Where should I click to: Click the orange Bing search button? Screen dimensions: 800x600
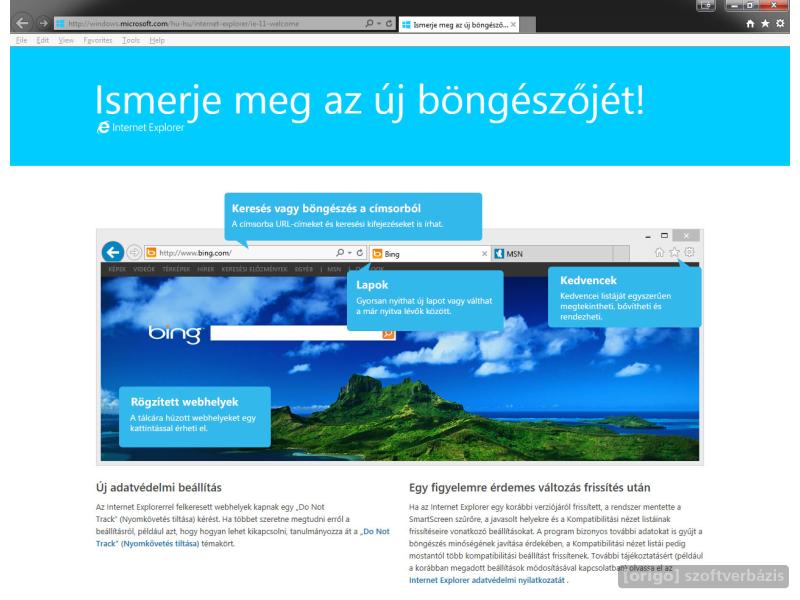[388, 334]
